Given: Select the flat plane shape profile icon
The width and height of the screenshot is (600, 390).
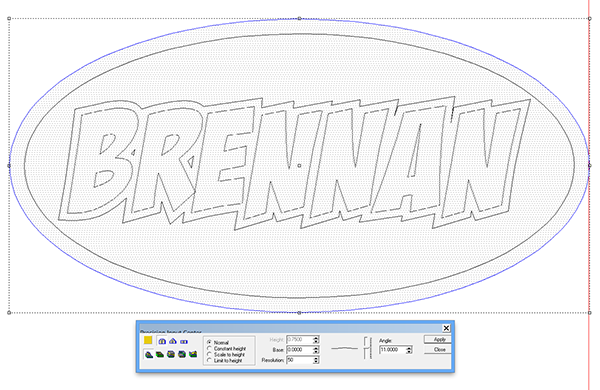Looking at the screenshot, I should click(184, 341).
